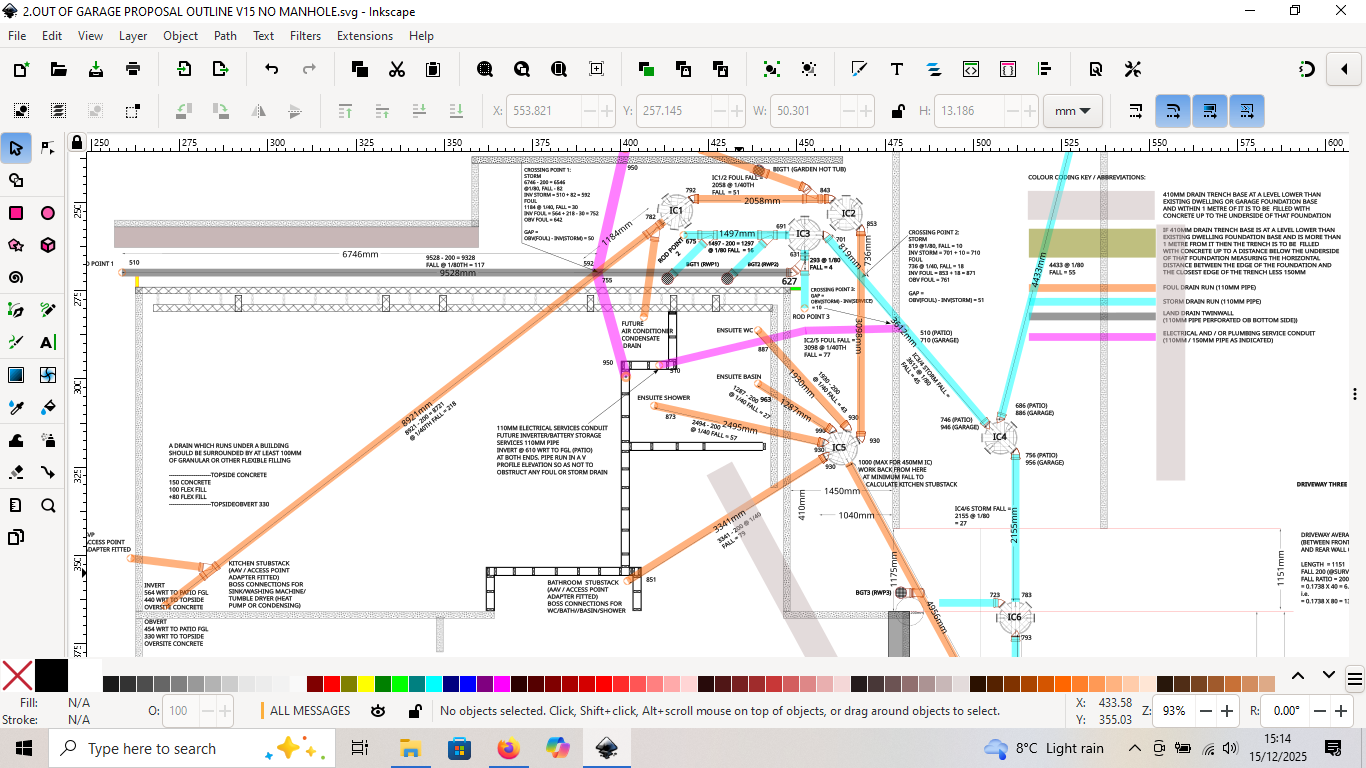This screenshot has width=1366, height=768.
Task: Select the Eraser tool
Action: click(x=16, y=472)
